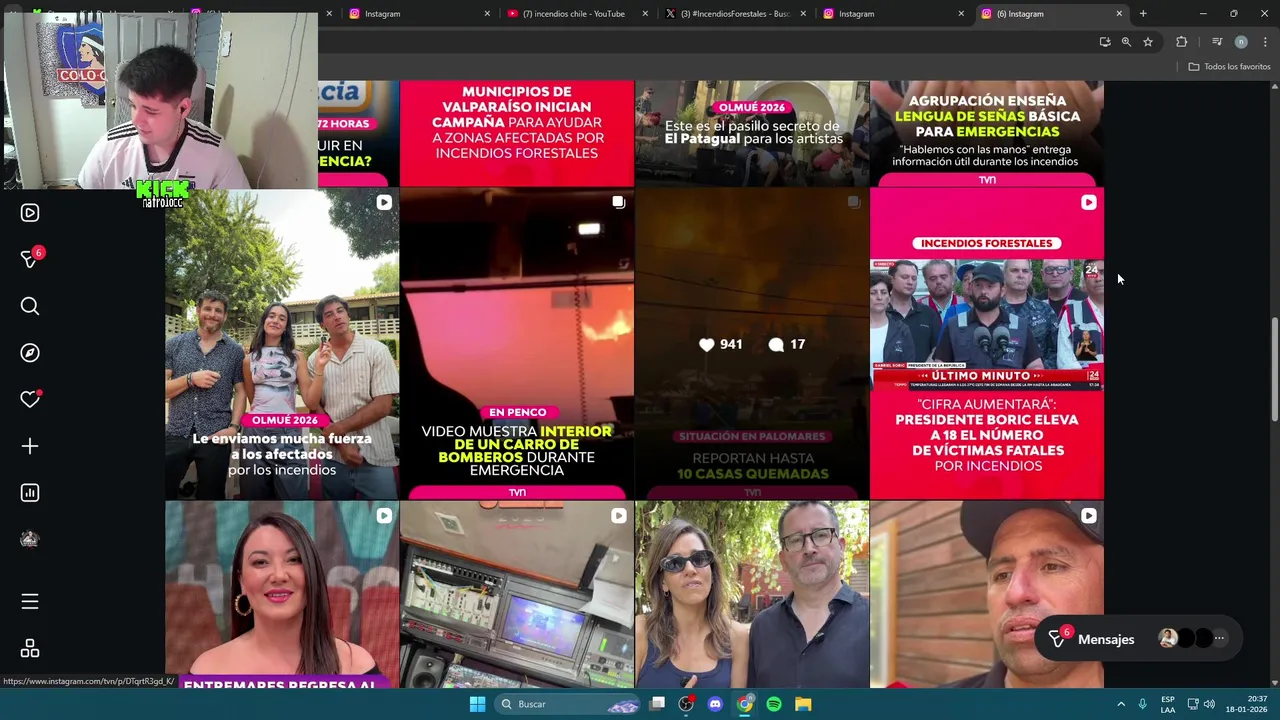Switch to the (6) Instagram active tab

coord(1050,14)
